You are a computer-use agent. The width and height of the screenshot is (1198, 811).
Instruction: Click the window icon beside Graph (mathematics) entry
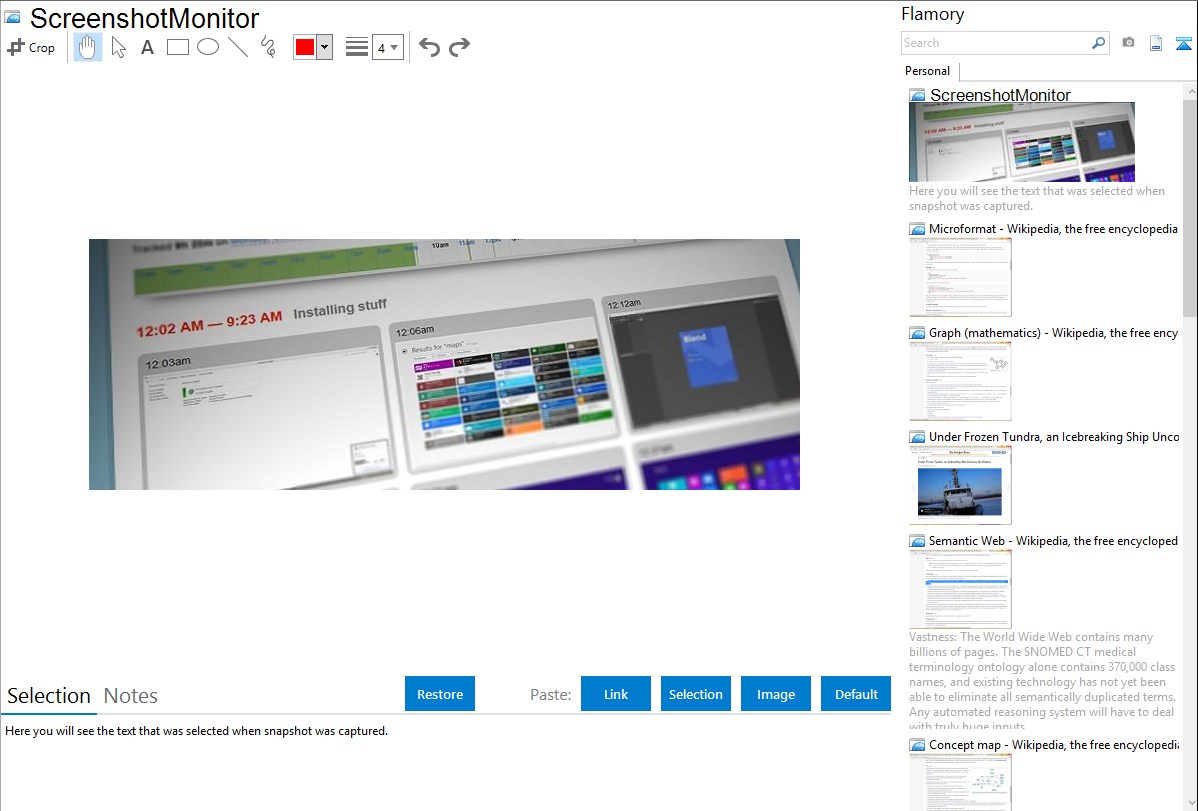point(917,333)
